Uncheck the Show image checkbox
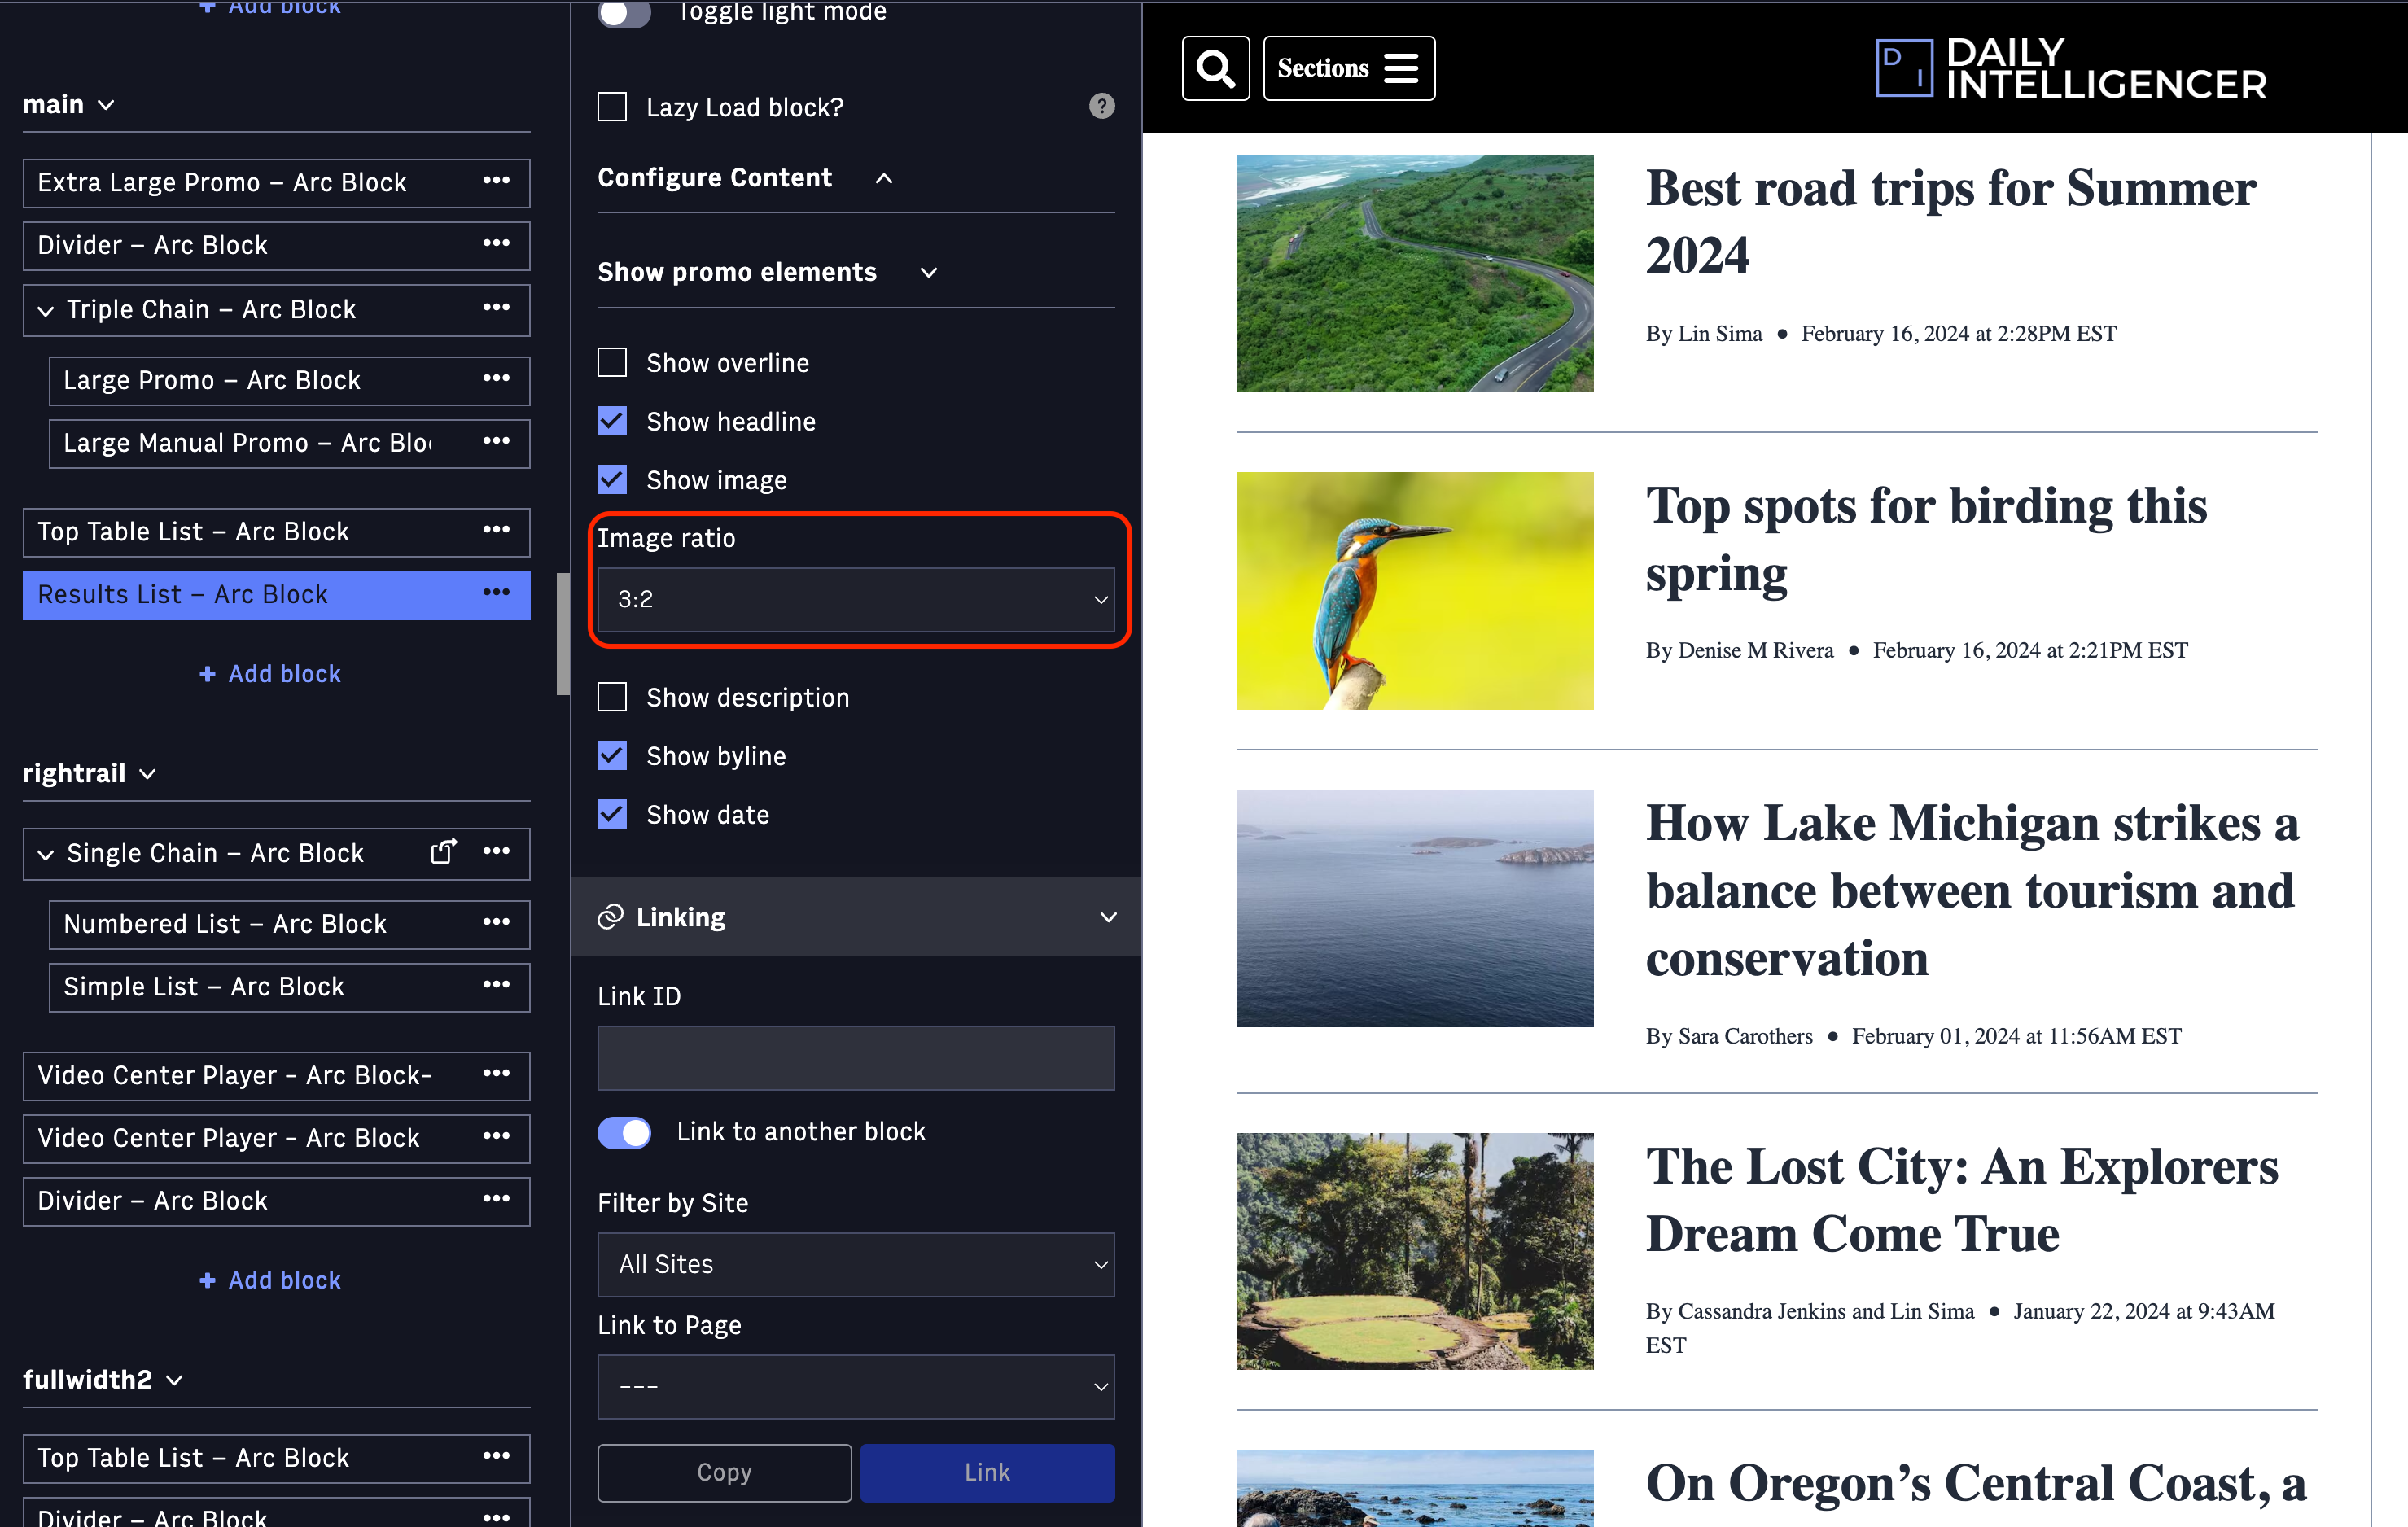This screenshot has width=2408, height=1527. 612,480
